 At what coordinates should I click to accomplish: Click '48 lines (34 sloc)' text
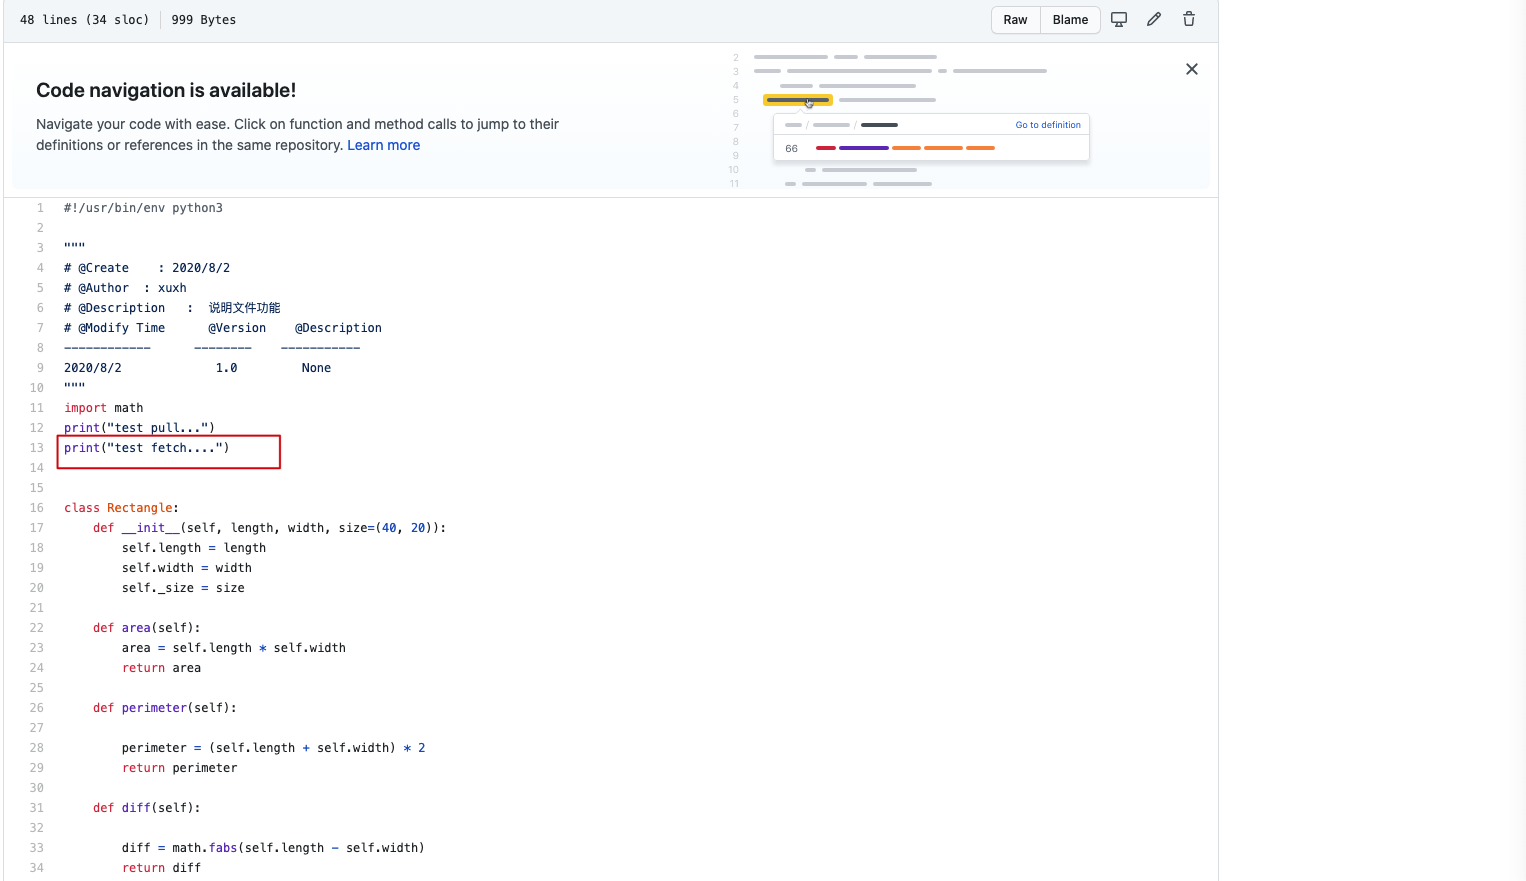(84, 20)
